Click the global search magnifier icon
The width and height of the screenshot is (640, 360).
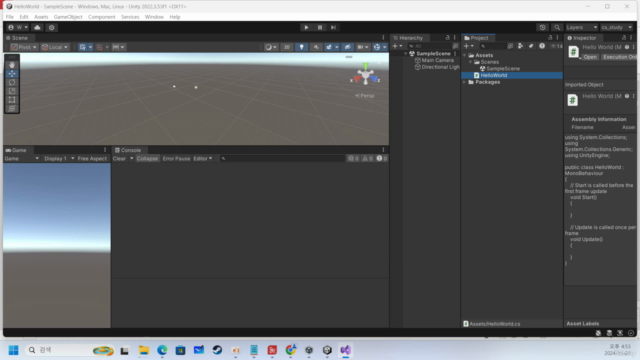[557, 27]
